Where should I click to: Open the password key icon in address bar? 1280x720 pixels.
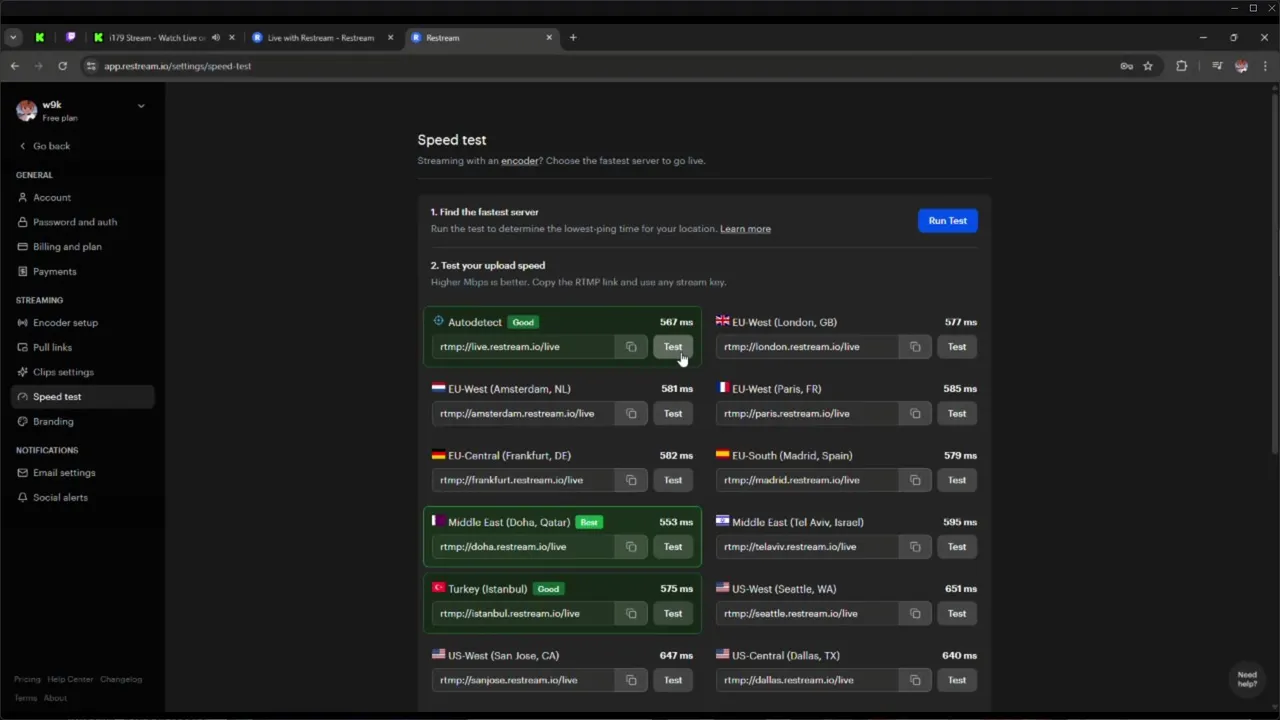pyautogui.click(x=1127, y=66)
